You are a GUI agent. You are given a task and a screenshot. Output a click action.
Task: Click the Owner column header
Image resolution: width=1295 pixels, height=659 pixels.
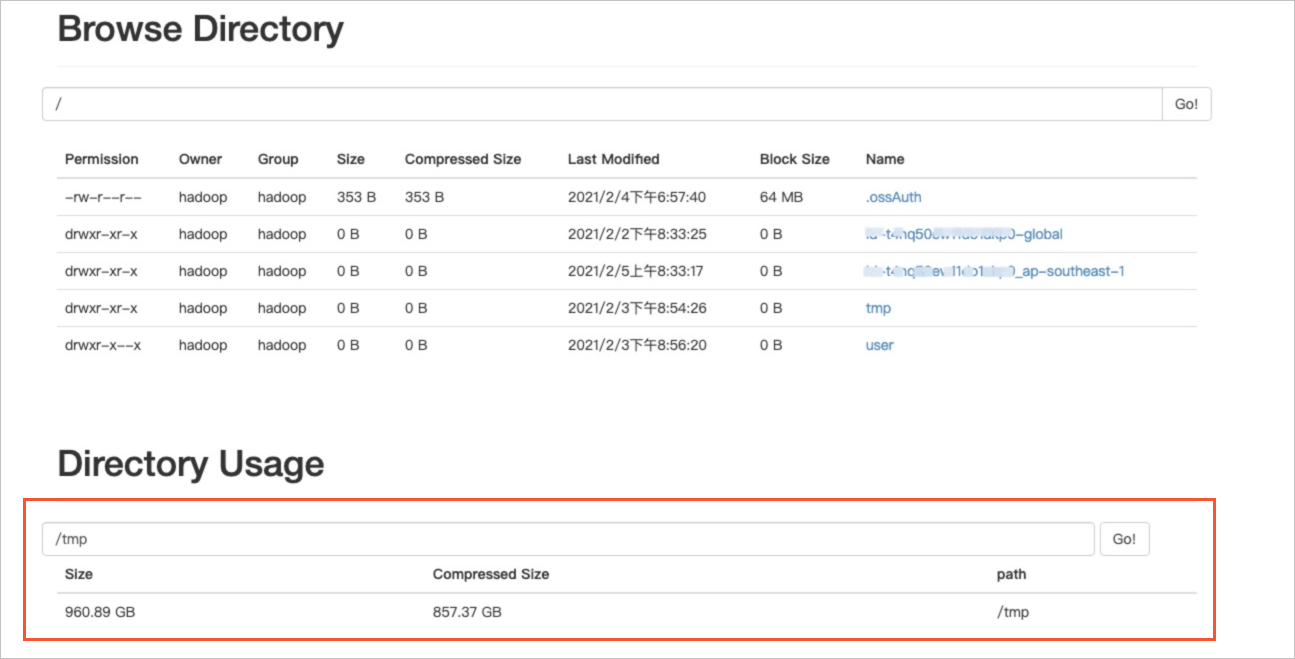(x=200, y=159)
